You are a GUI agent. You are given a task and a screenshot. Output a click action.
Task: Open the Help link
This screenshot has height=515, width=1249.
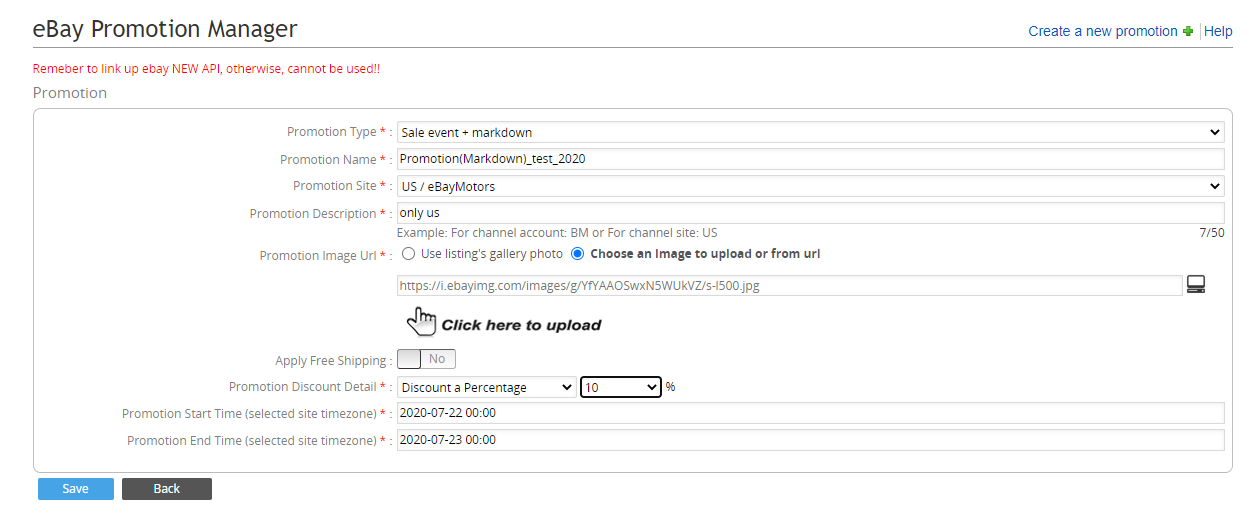point(1218,31)
